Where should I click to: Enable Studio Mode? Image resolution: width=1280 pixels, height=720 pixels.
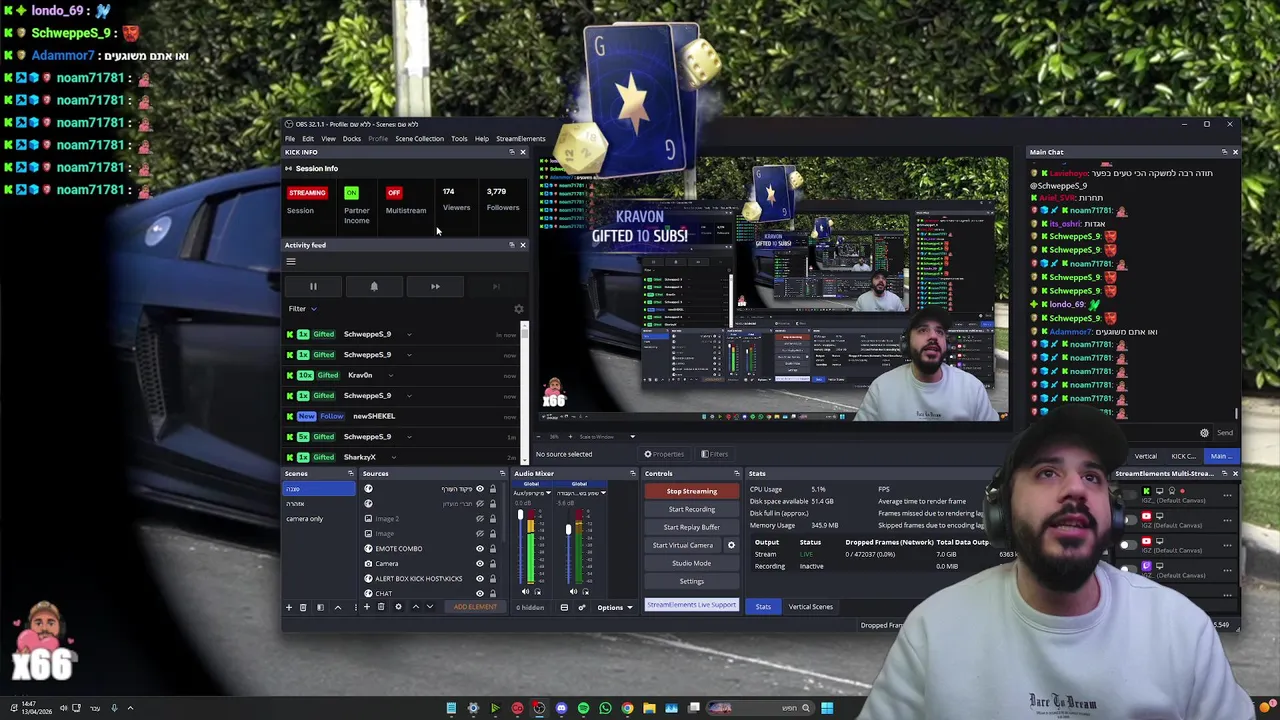692,563
